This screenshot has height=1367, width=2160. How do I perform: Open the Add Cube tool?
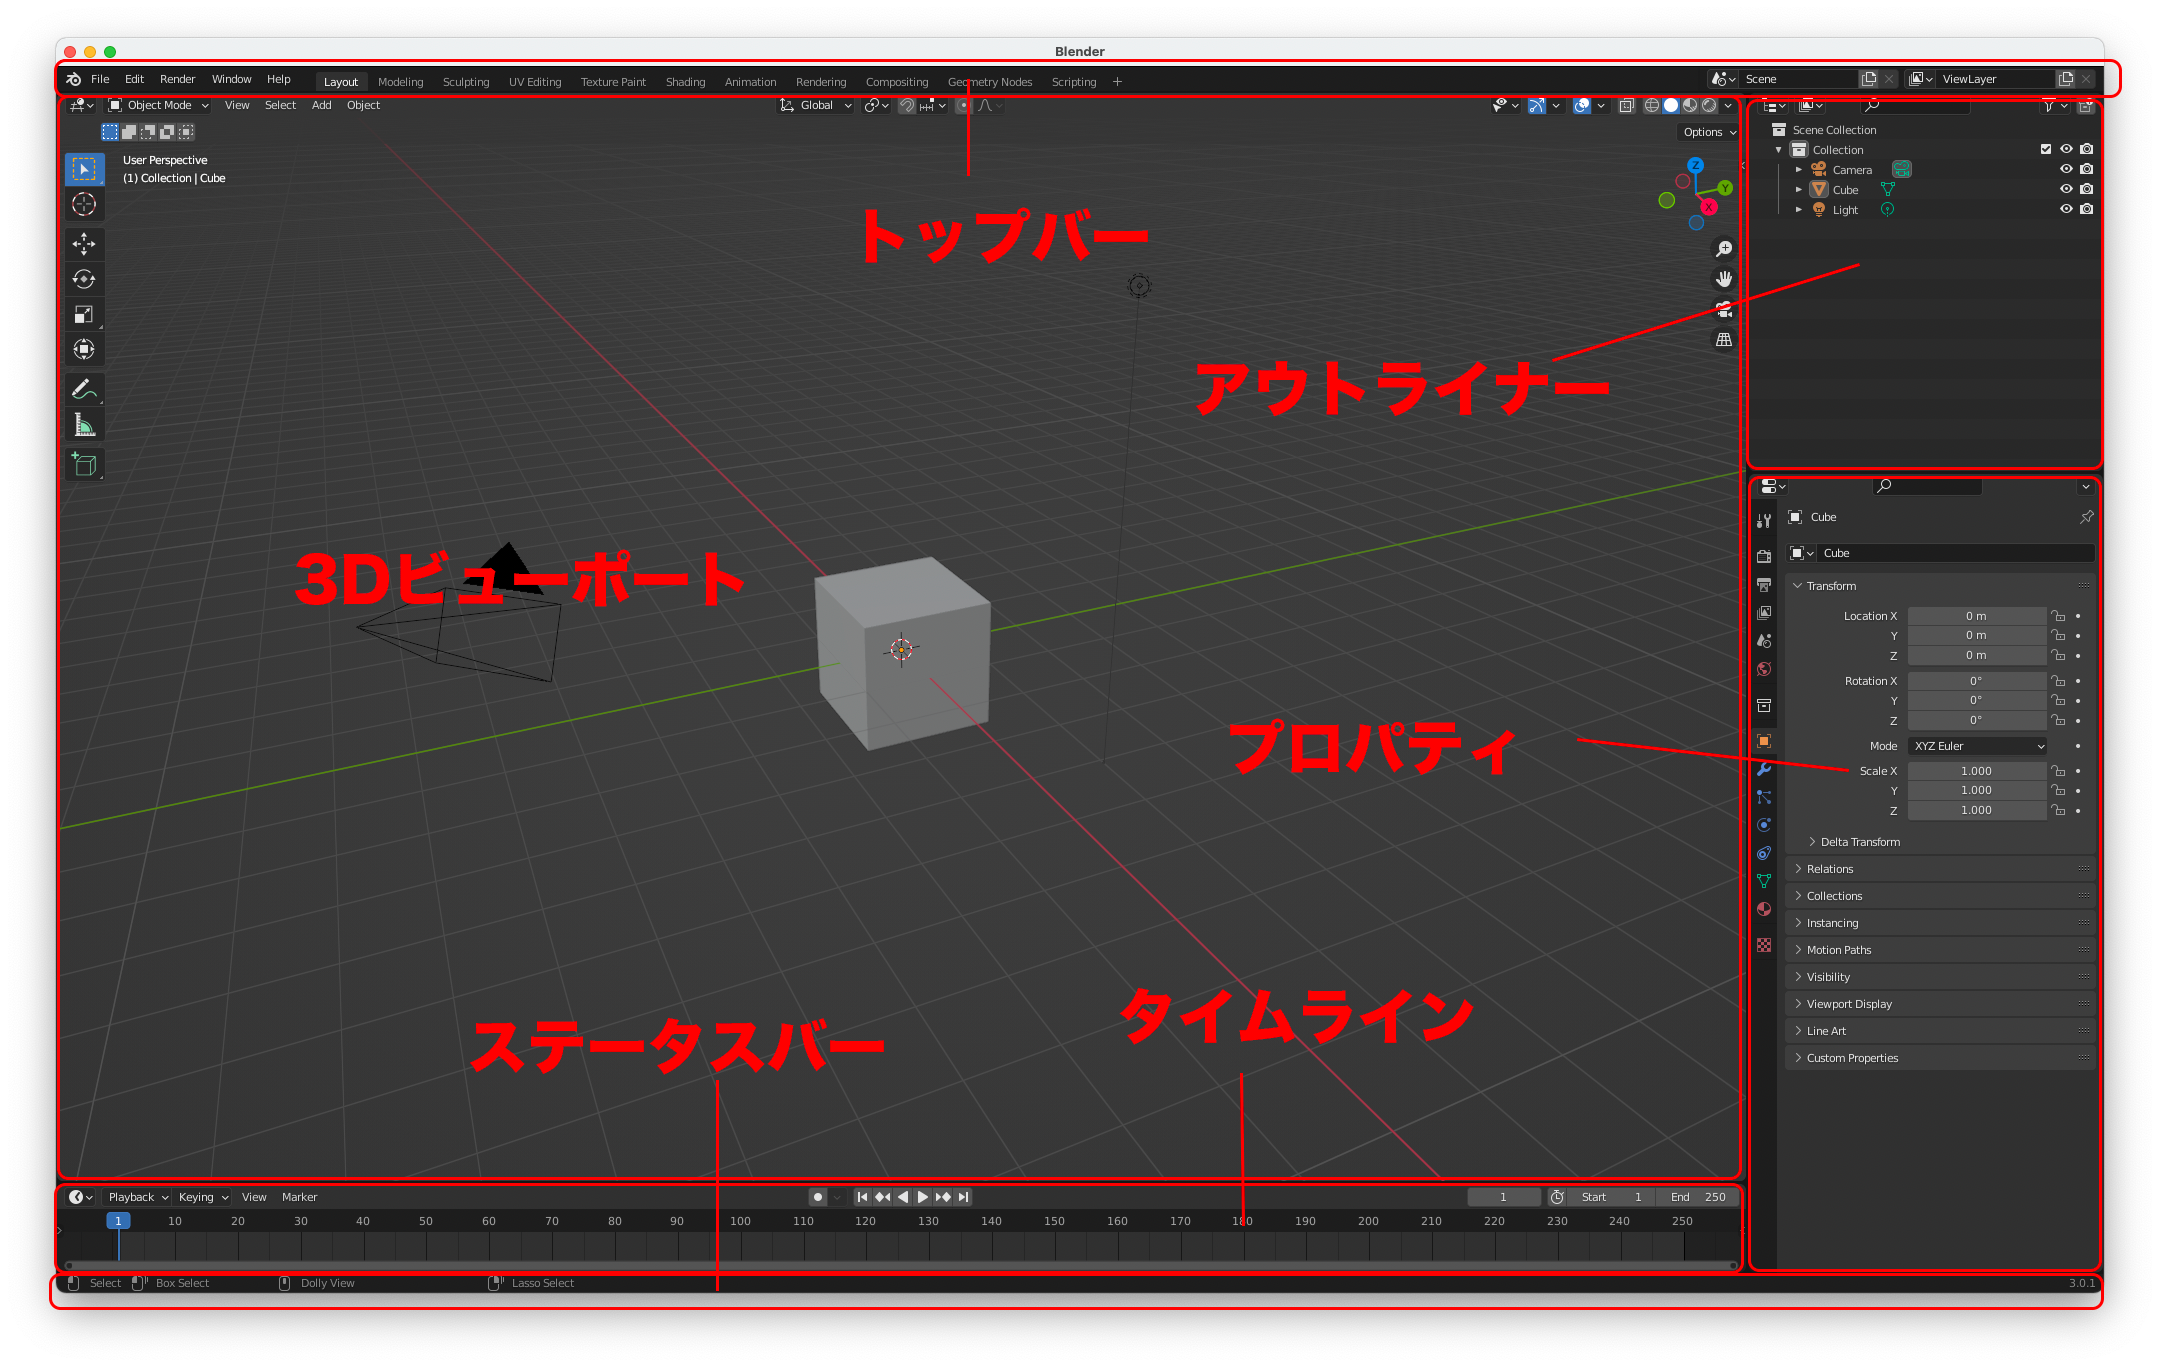(x=85, y=463)
